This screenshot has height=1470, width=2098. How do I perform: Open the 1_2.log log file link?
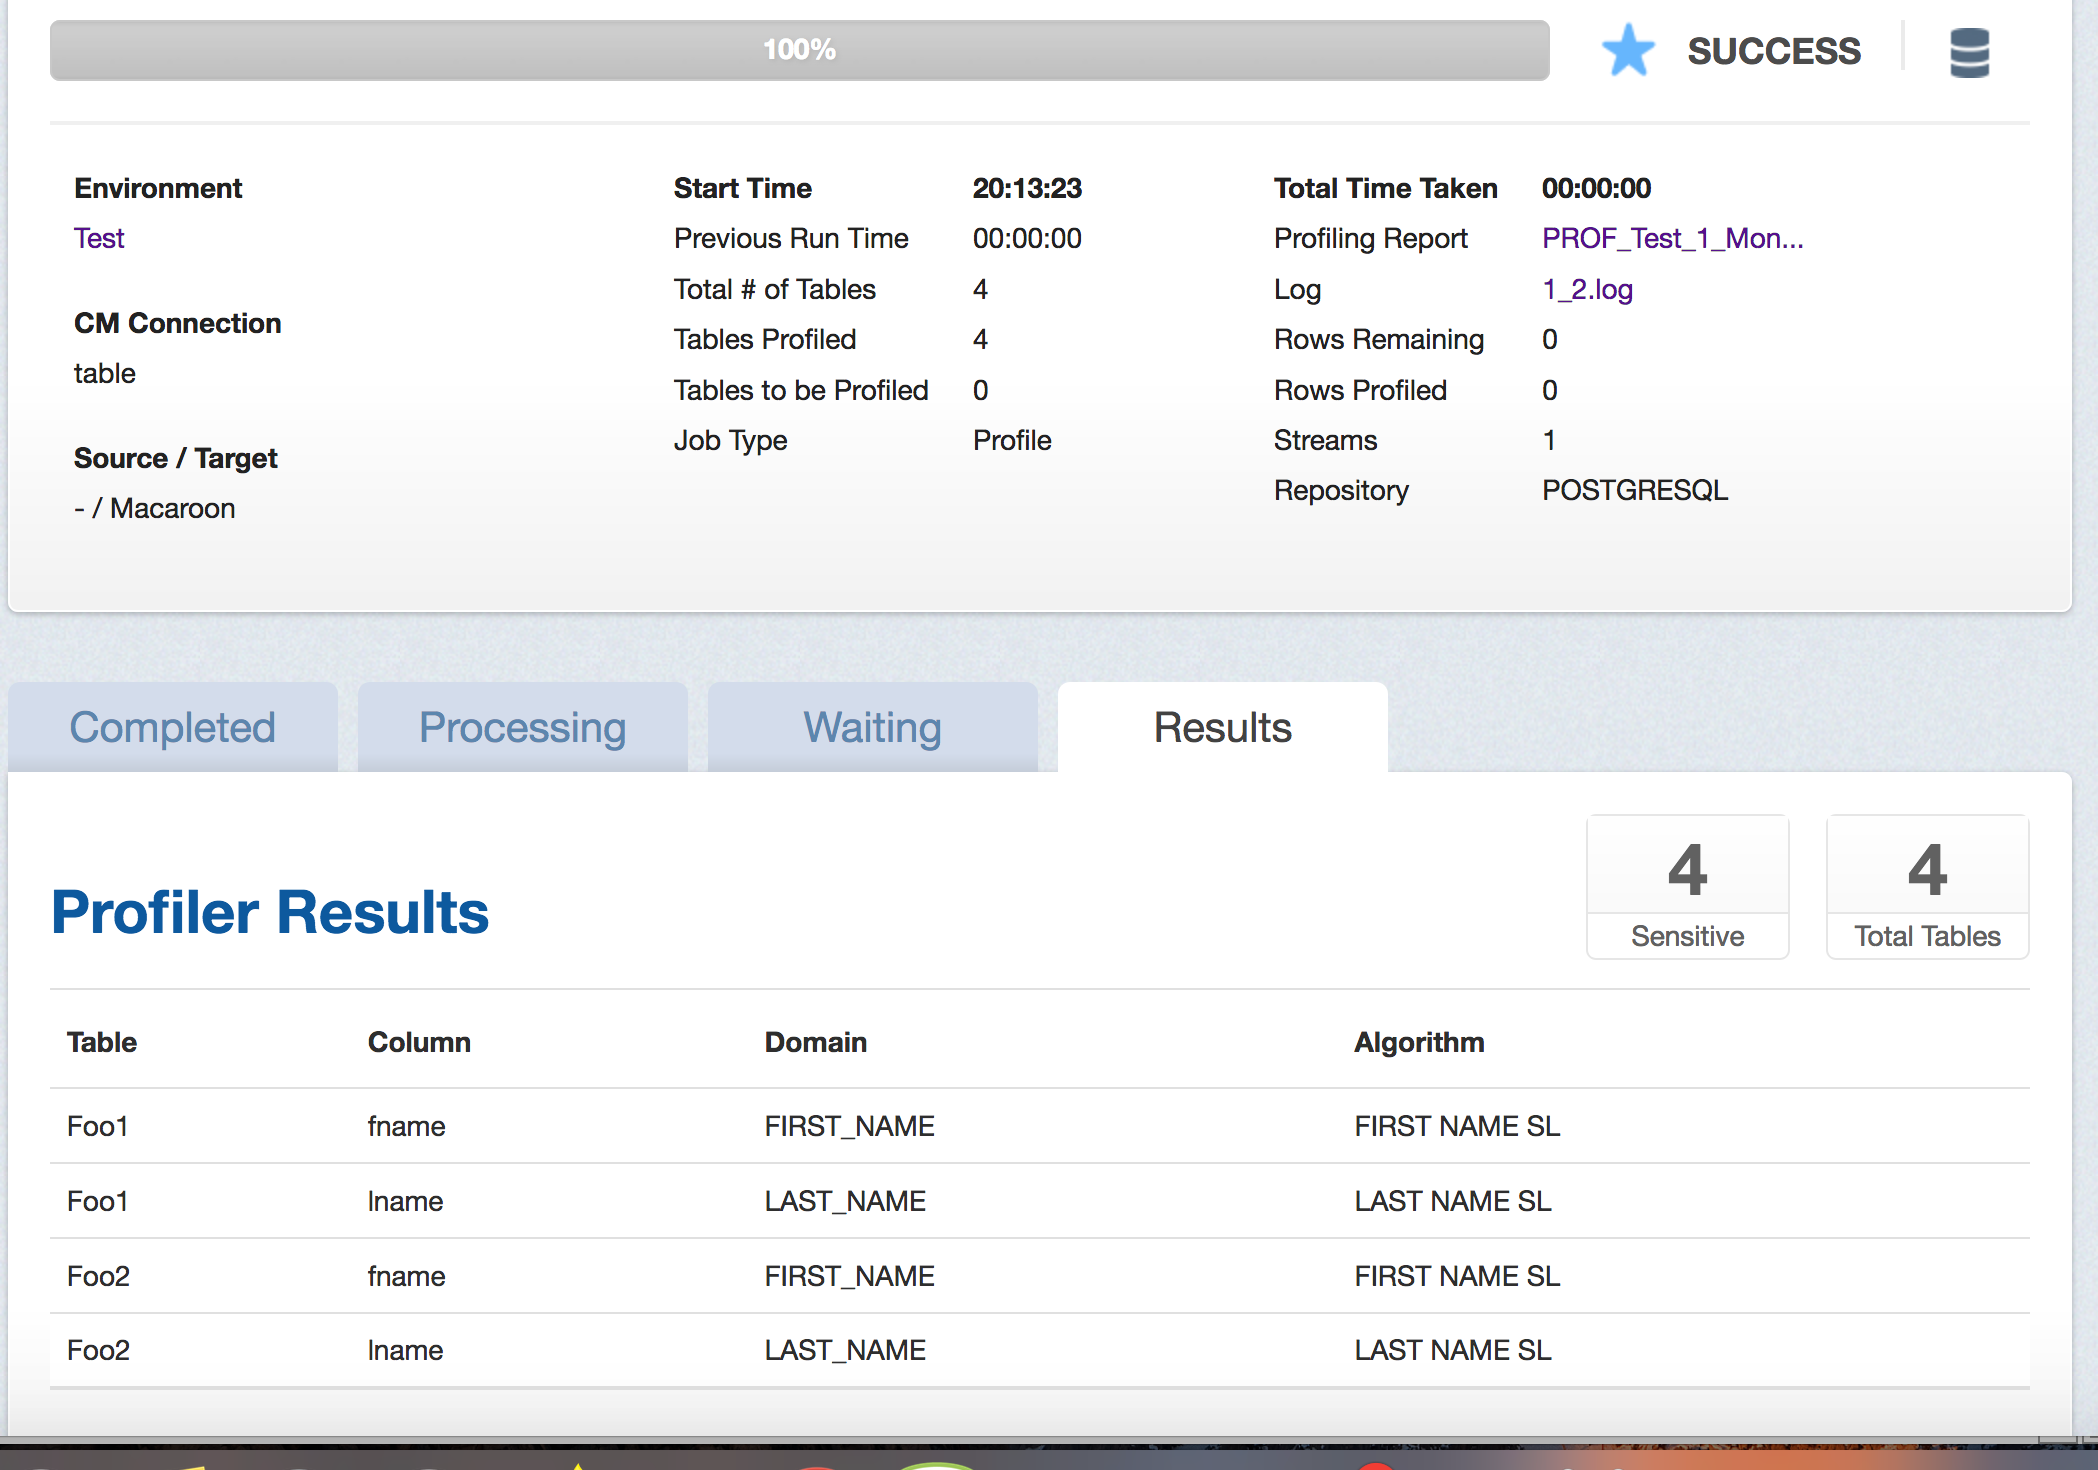tap(1587, 289)
